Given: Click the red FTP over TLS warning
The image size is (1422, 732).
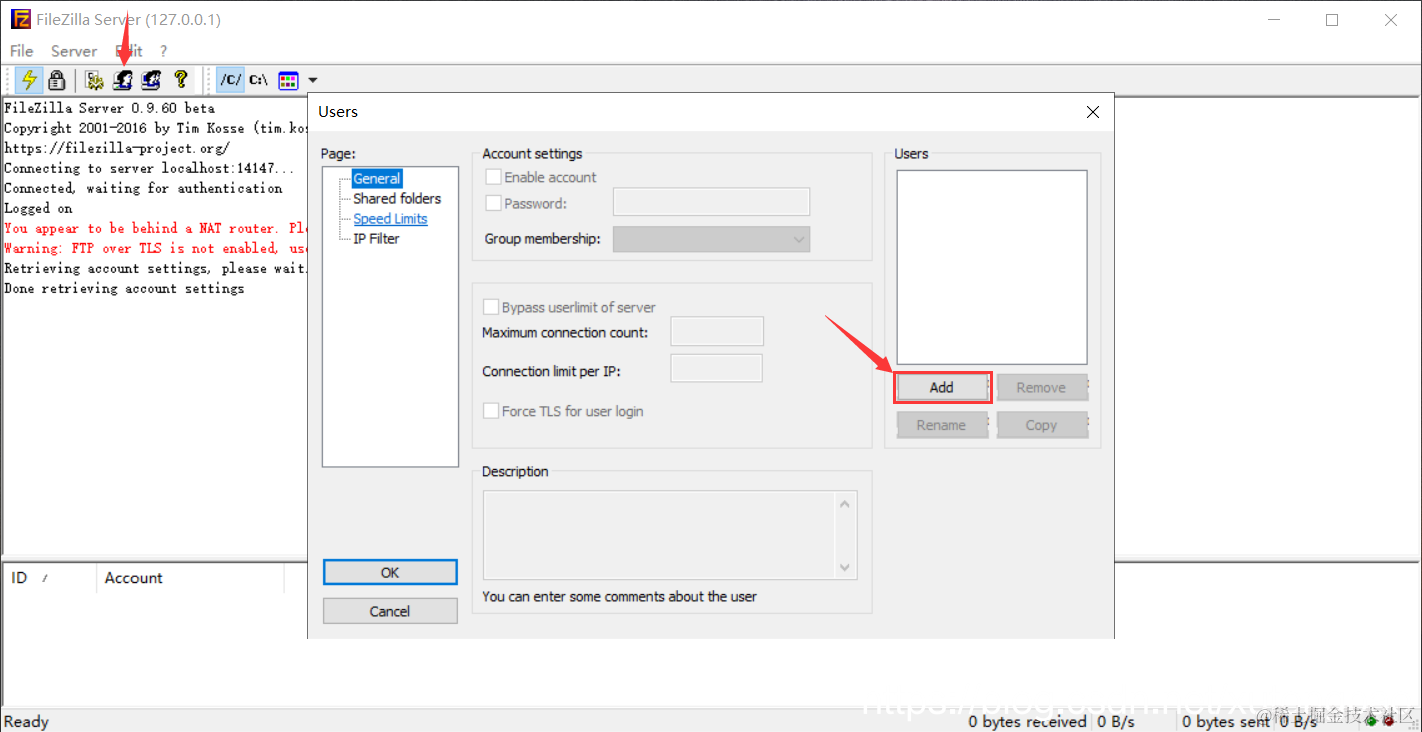Looking at the screenshot, I should [156, 248].
